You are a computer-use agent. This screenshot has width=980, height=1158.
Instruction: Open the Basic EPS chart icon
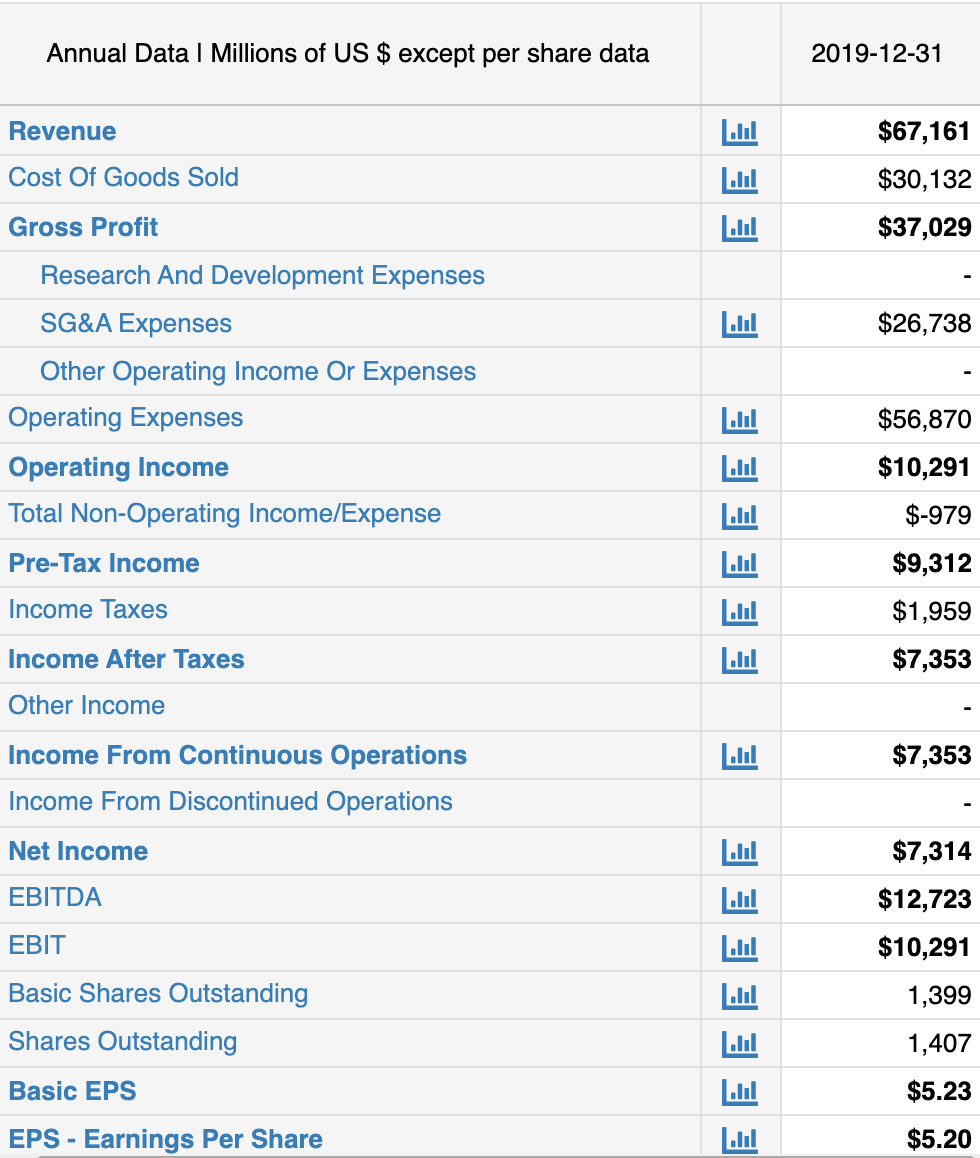[x=739, y=1091]
